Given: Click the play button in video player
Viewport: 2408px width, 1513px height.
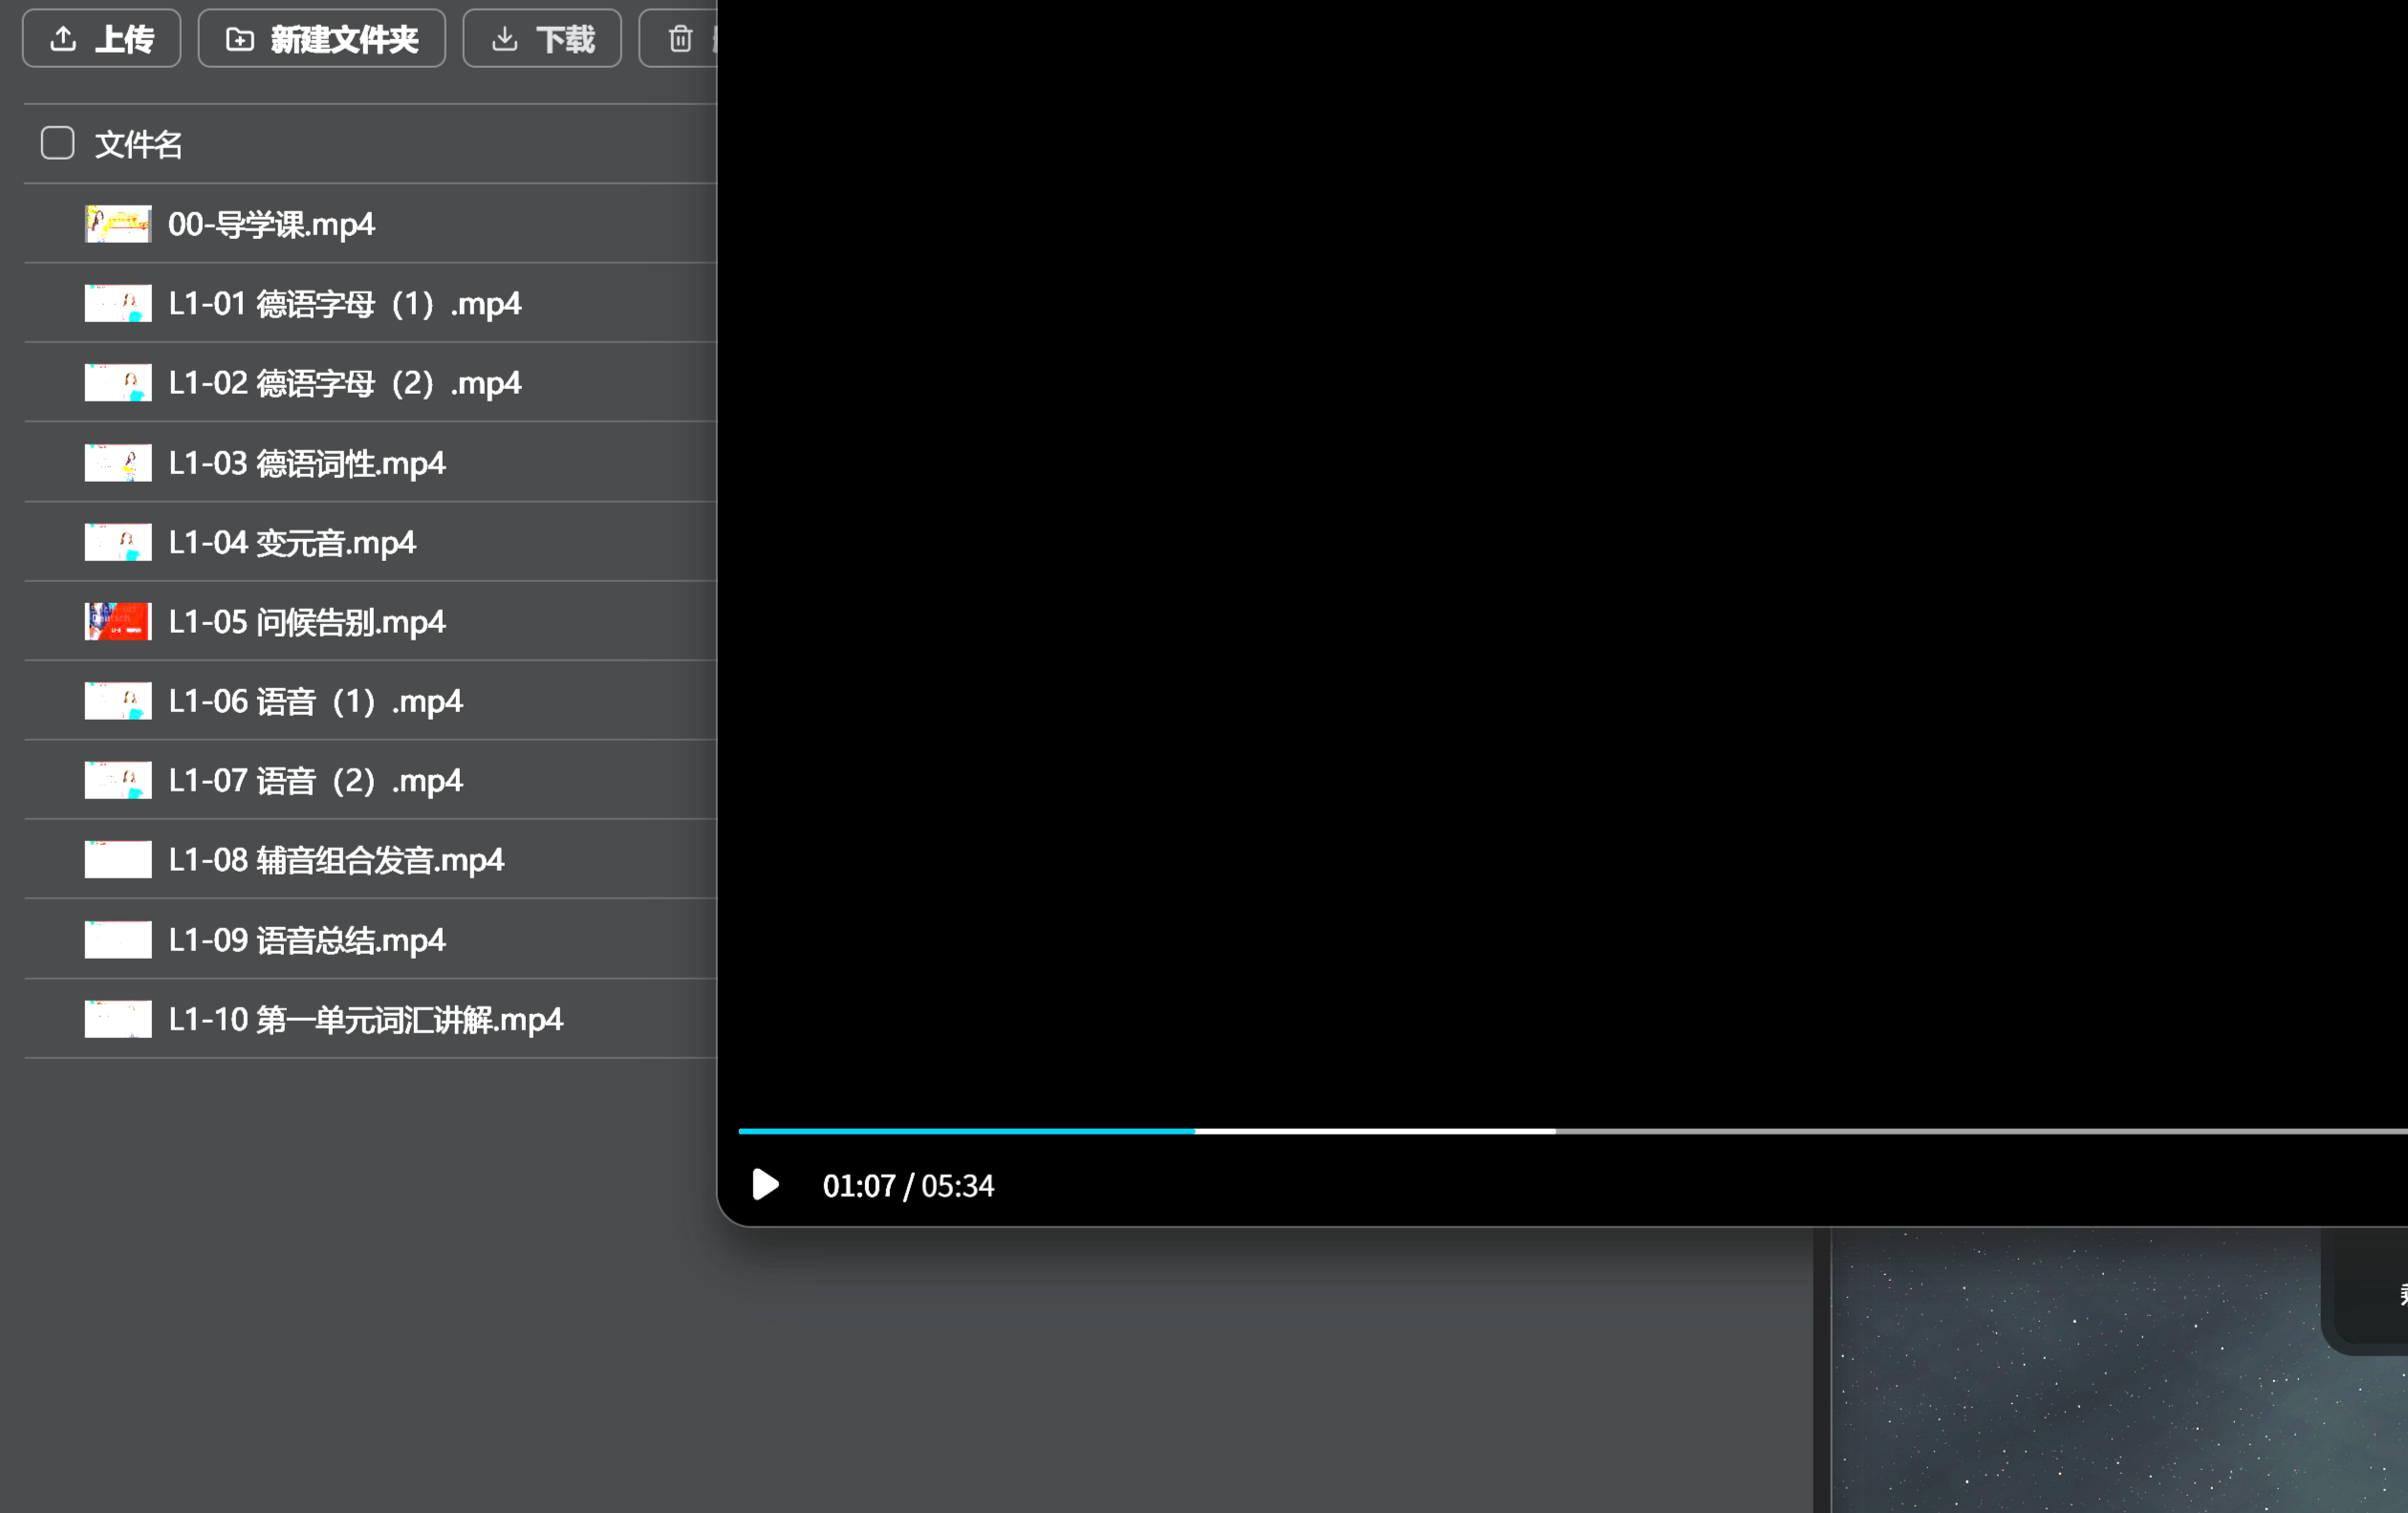Looking at the screenshot, I should click(765, 1184).
